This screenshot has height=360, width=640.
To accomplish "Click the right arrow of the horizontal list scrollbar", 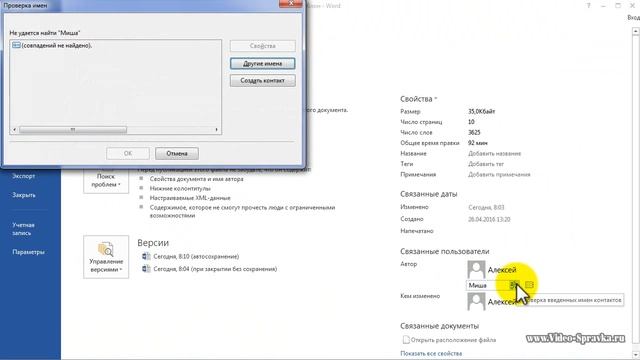I will click(x=217, y=130).
